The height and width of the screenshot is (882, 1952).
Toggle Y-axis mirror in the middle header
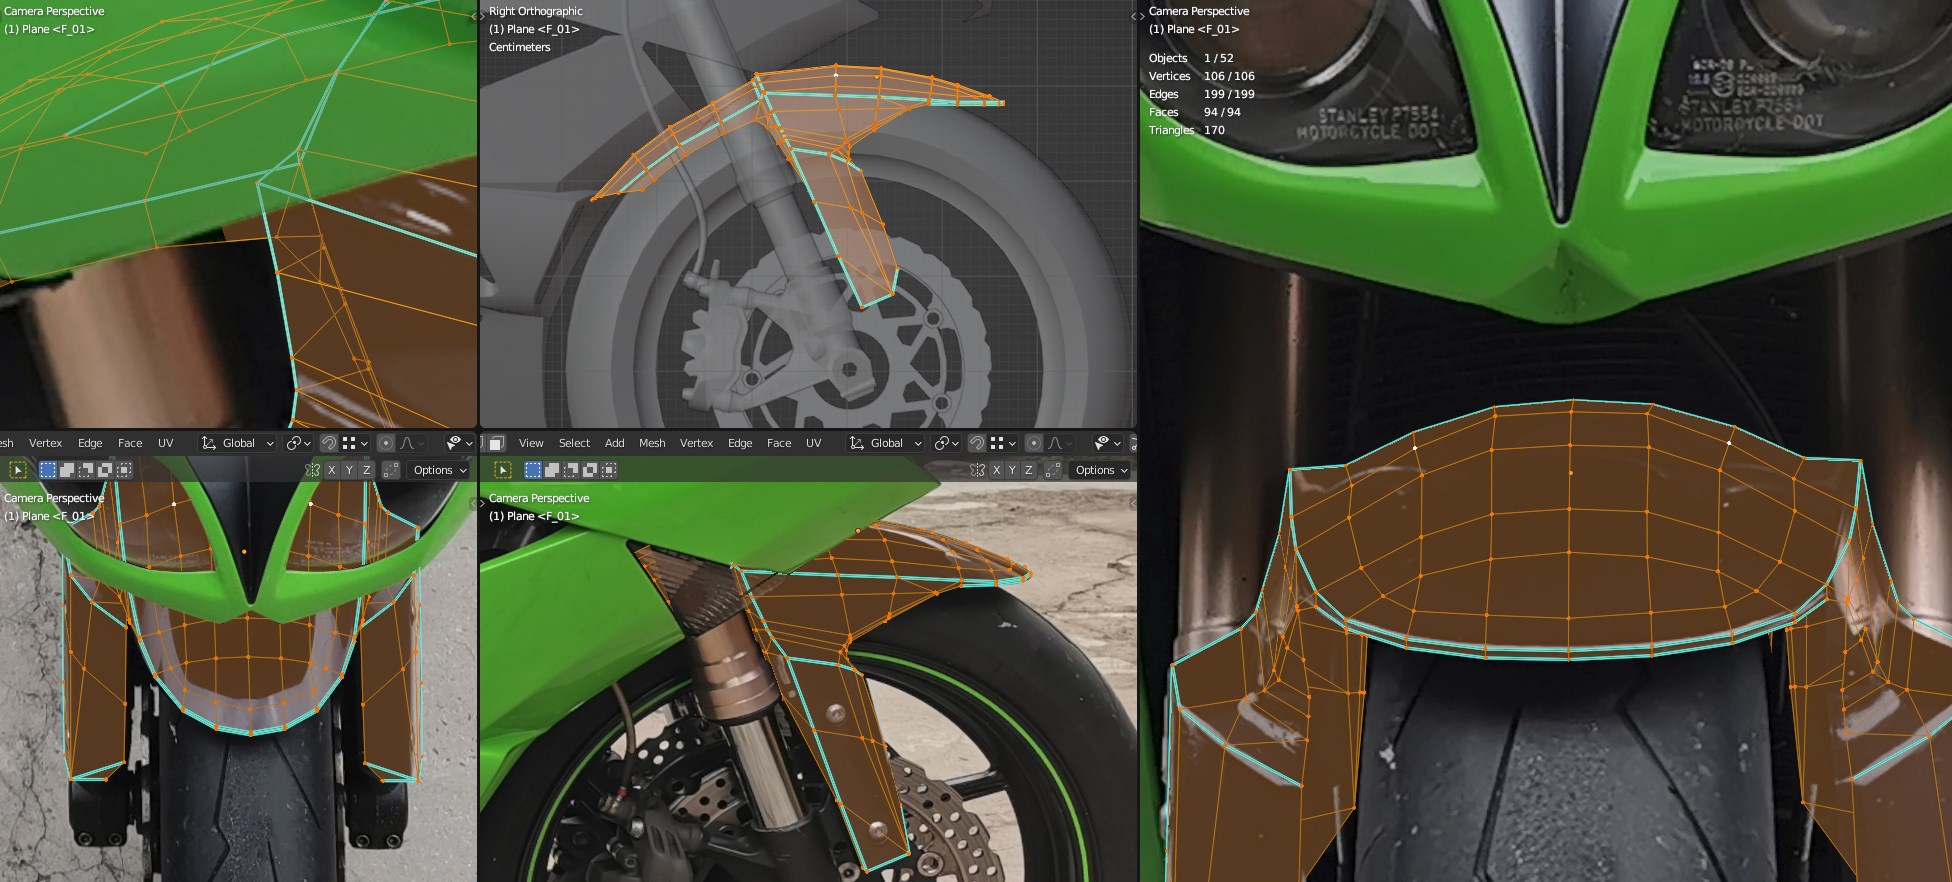click(x=1012, y=470)
